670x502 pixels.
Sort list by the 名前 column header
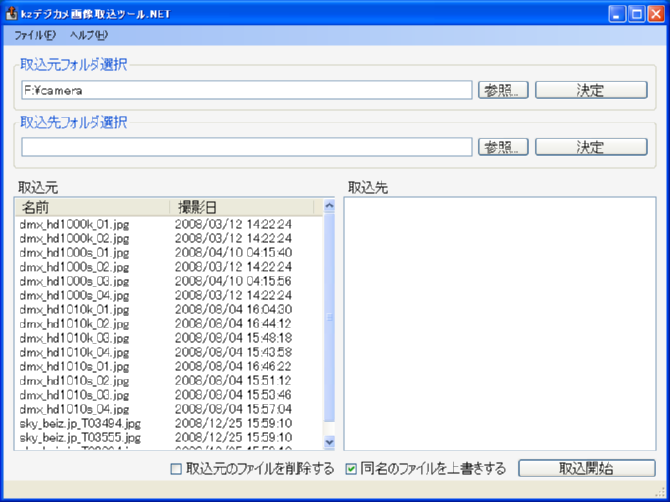pos(92,207)
